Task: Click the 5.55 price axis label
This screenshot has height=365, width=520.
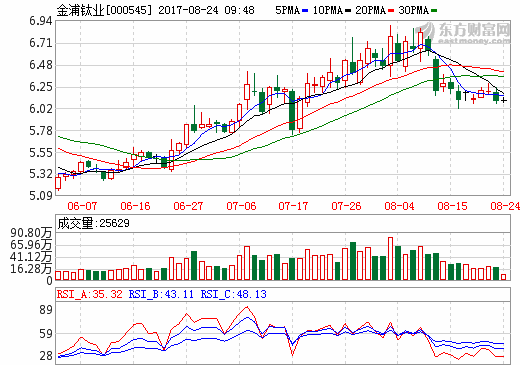Action: (x=41, y=153)
